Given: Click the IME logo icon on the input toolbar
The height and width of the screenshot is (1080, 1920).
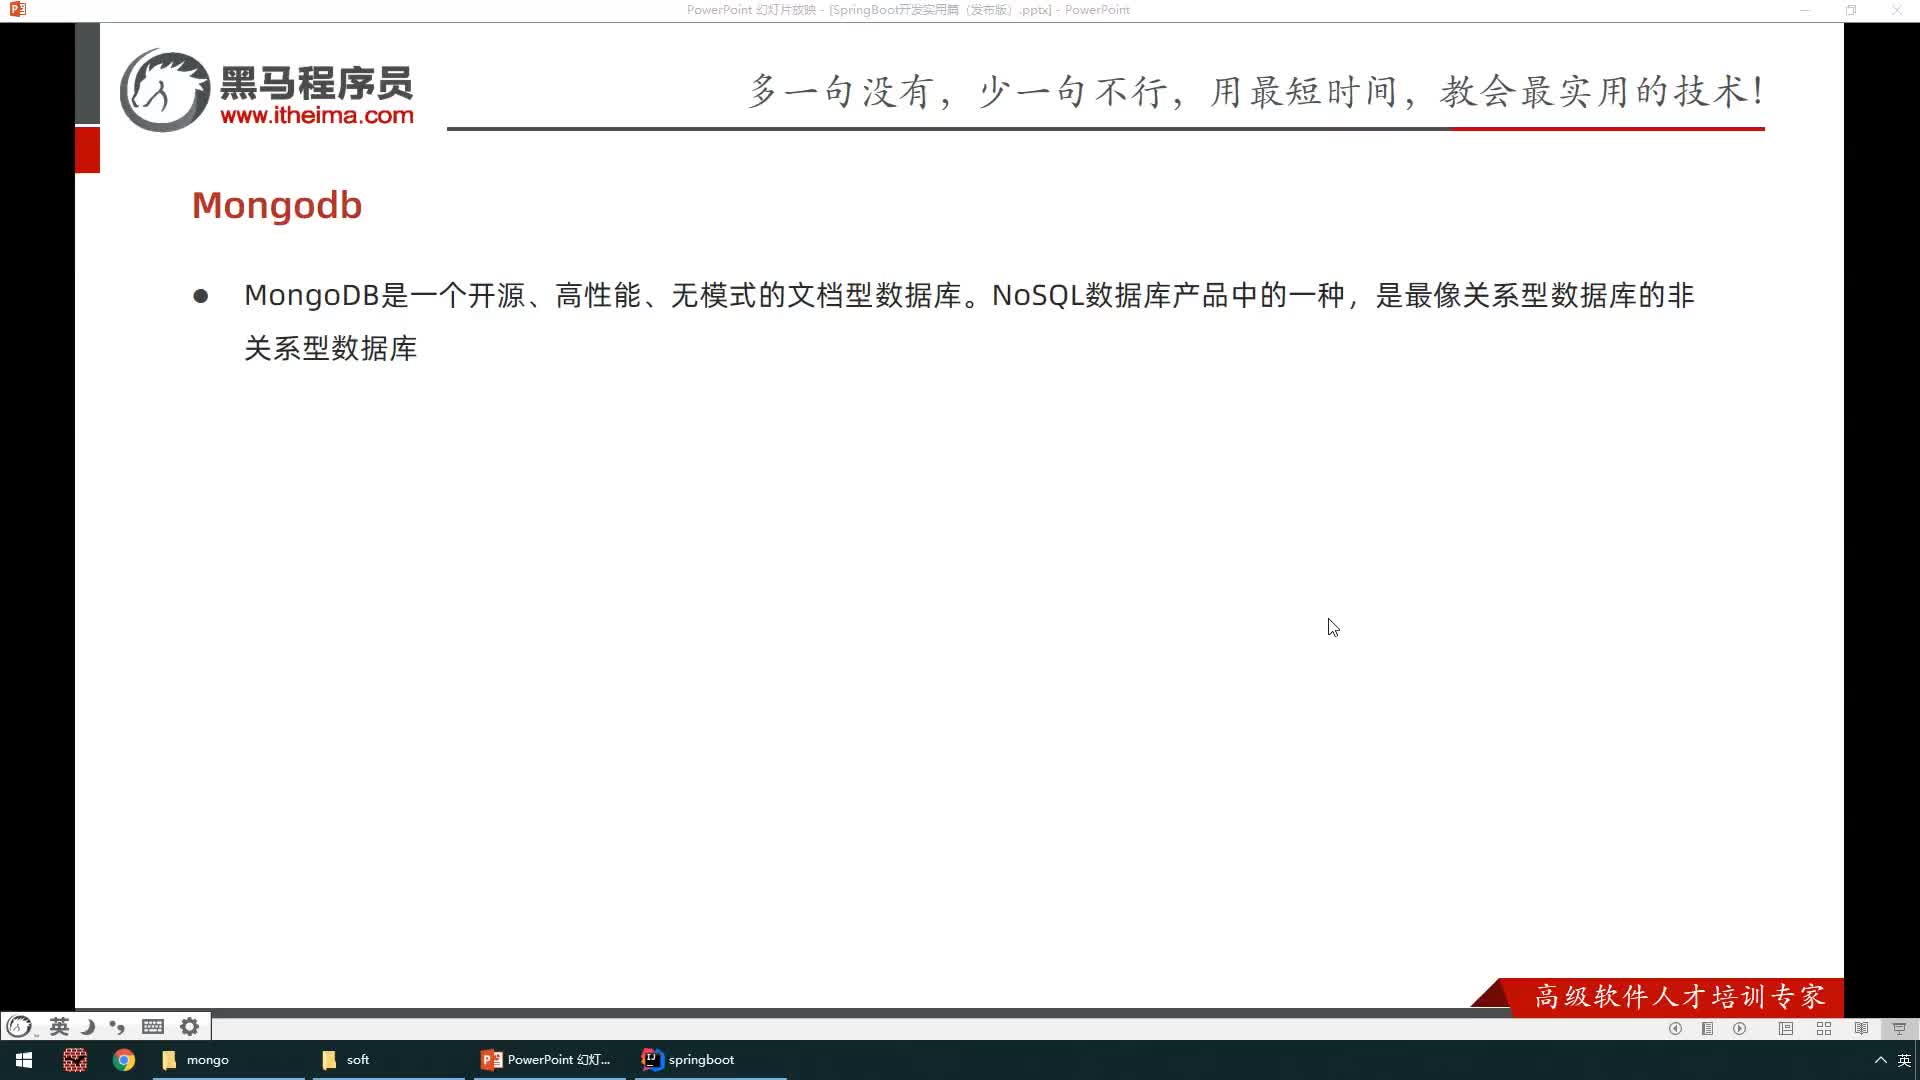Looking at the screenshot, I should (19, 1026).
